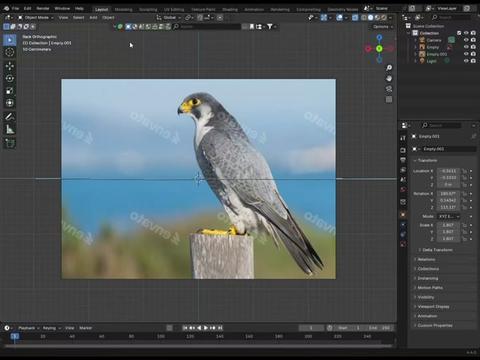Toggle the camera view icon

(389, 89)
